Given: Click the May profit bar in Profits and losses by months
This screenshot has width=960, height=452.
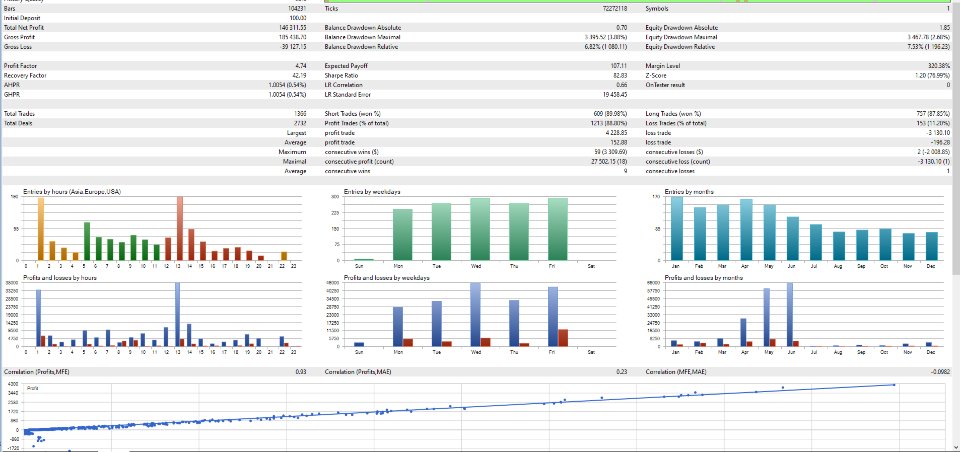Looking at the screenshot, I should 767,317.
